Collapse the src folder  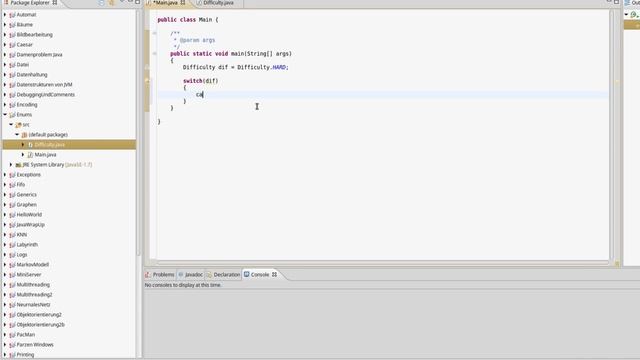(11, 124)
